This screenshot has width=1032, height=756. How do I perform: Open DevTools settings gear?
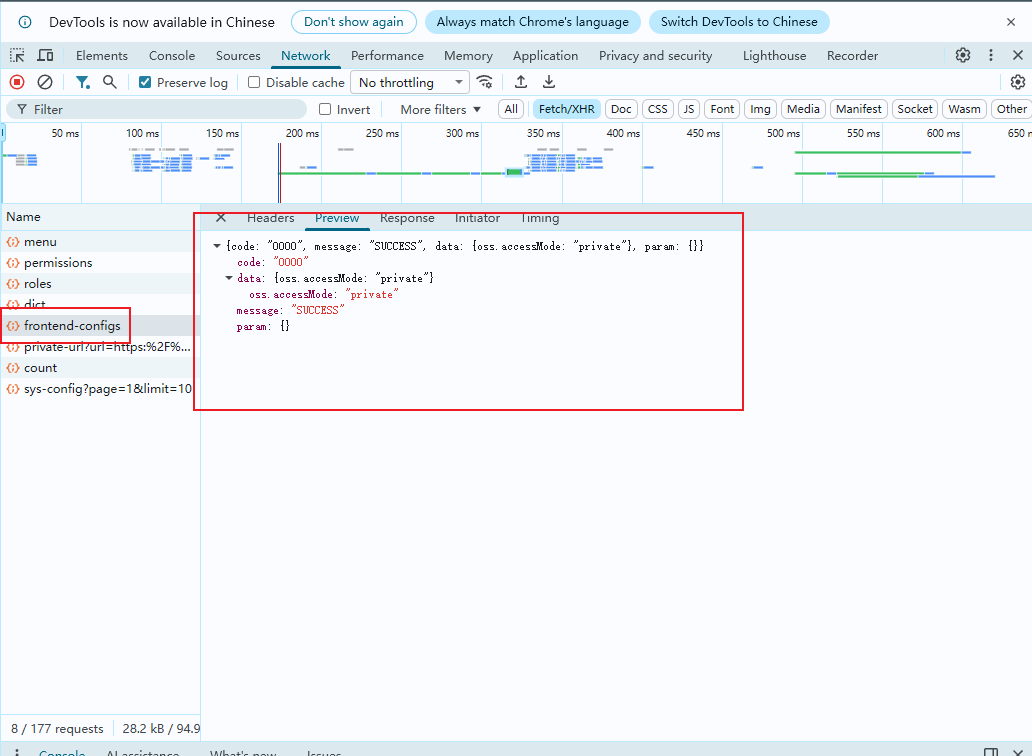963,56
